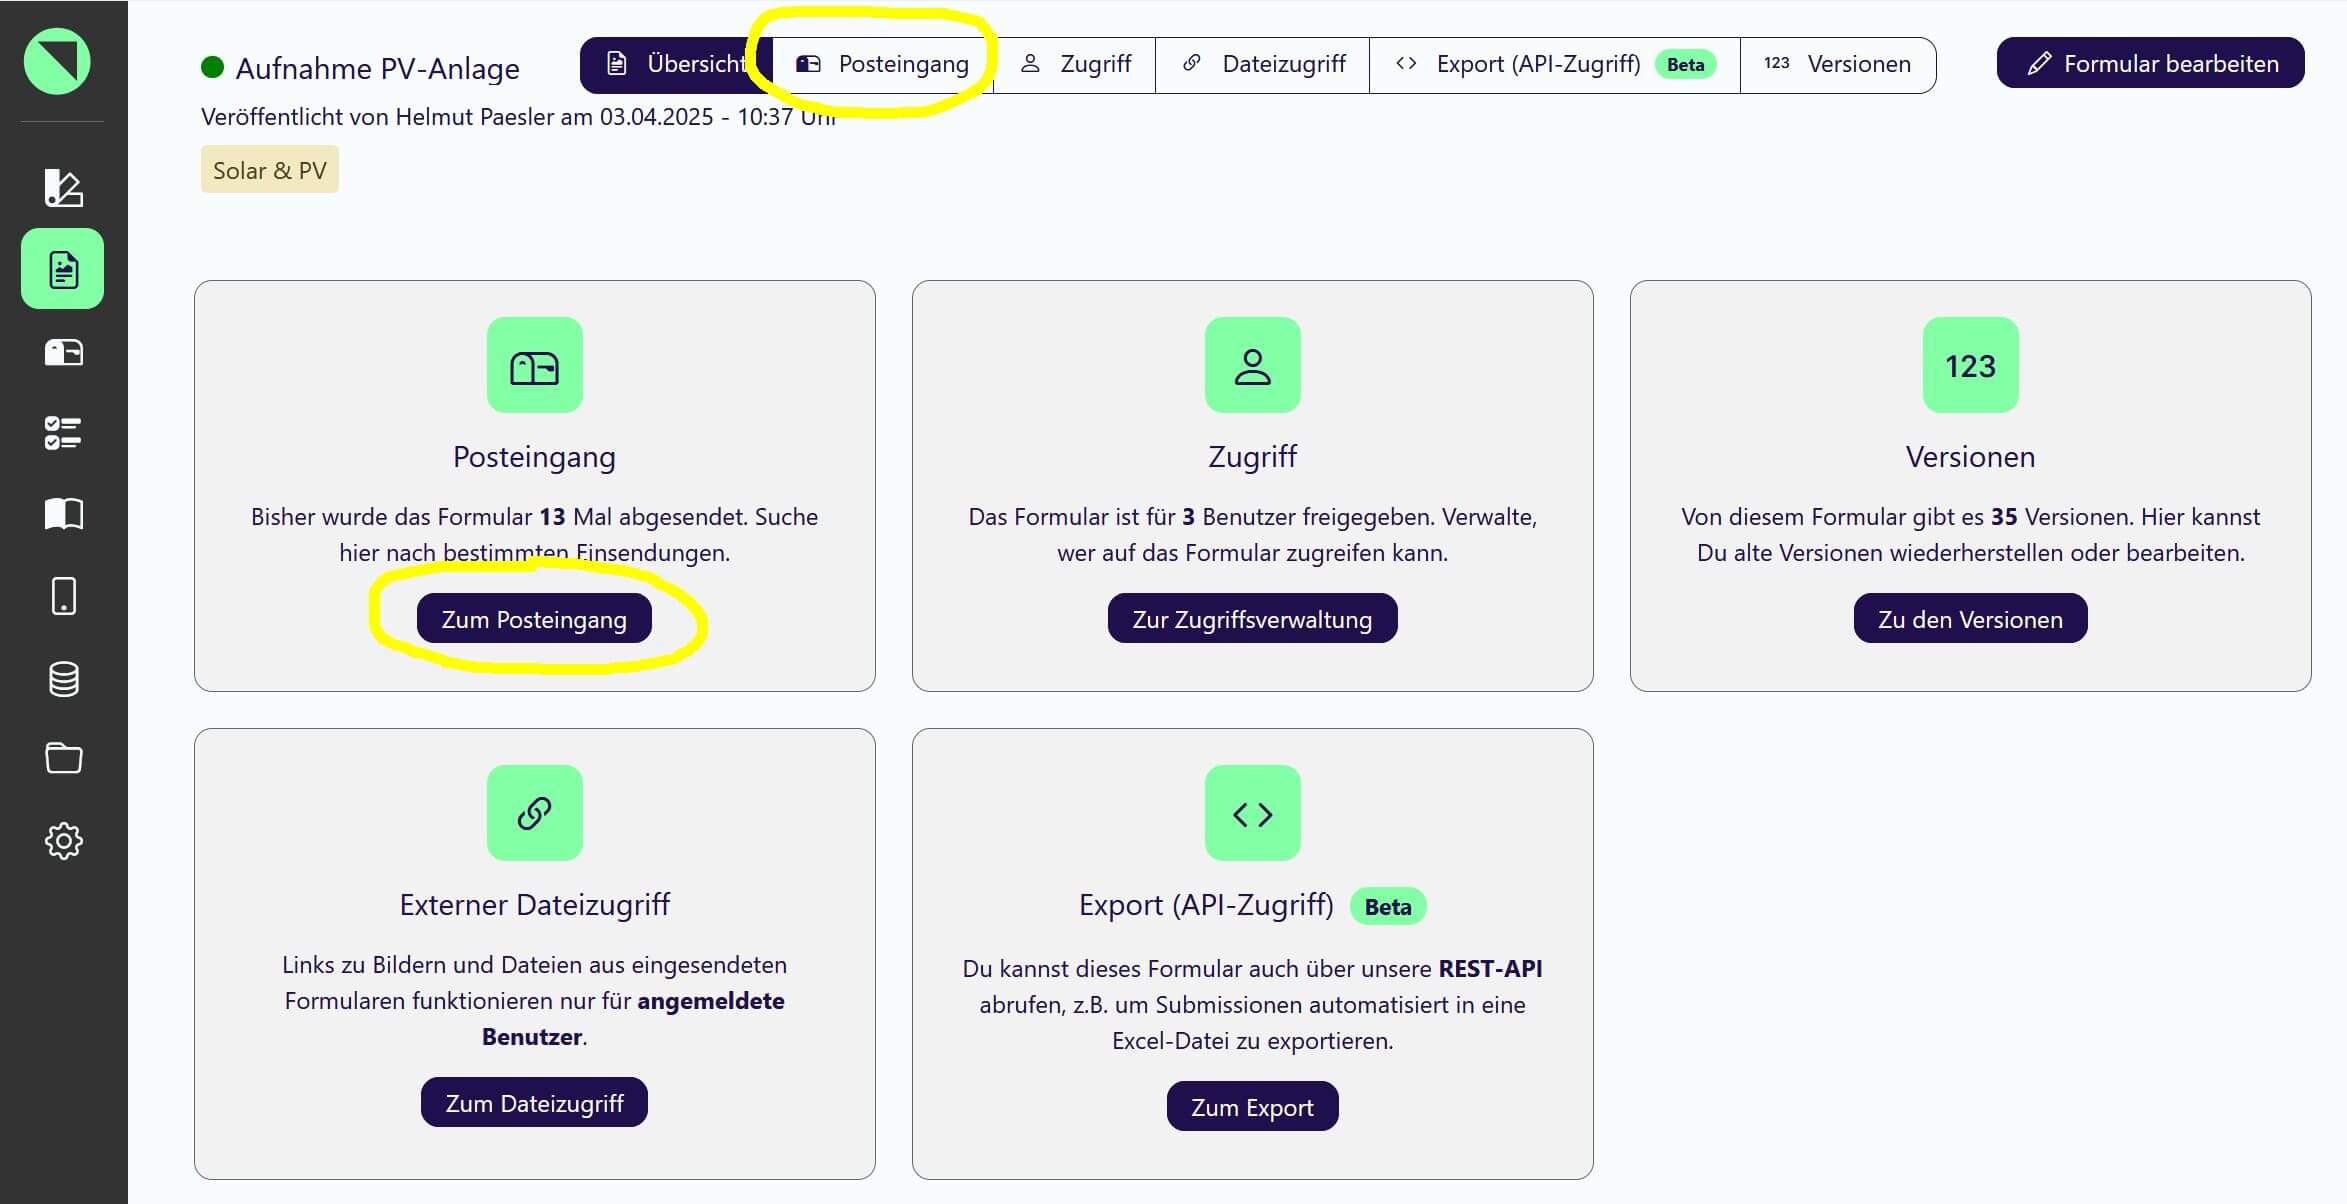Switch to the Versionen tab

click(x=1837, y=64)
